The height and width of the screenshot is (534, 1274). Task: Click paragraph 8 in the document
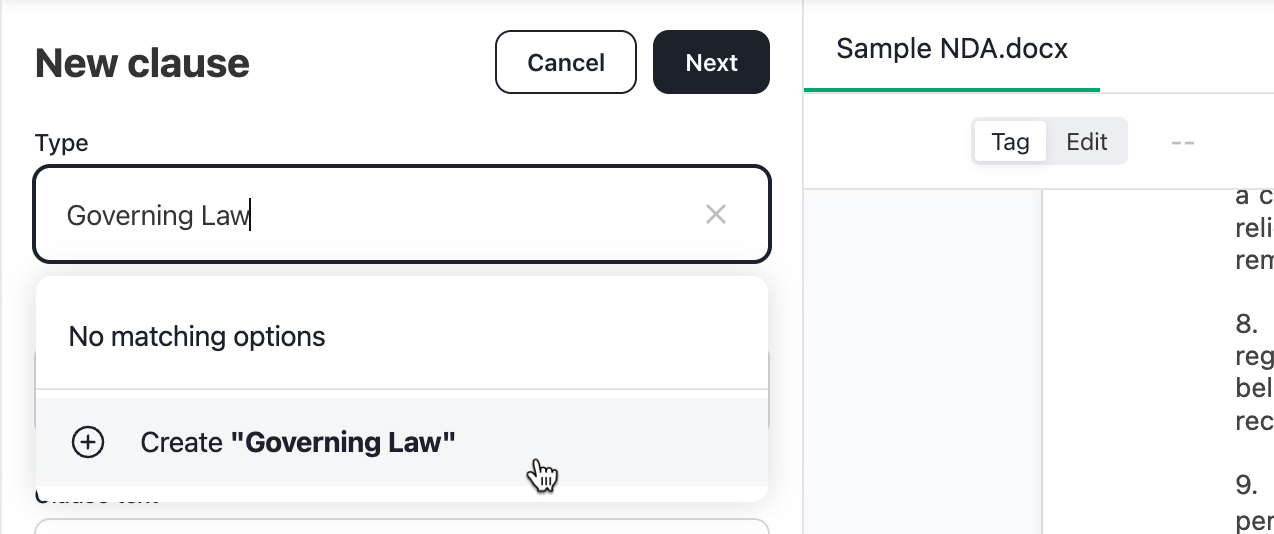tap(1254, 372)
